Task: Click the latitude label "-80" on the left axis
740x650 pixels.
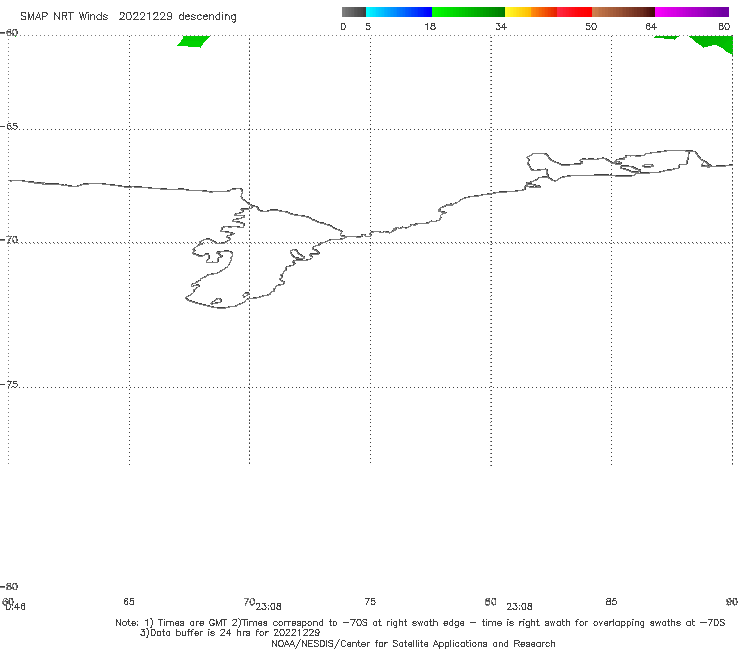Action: coord(9,586)
